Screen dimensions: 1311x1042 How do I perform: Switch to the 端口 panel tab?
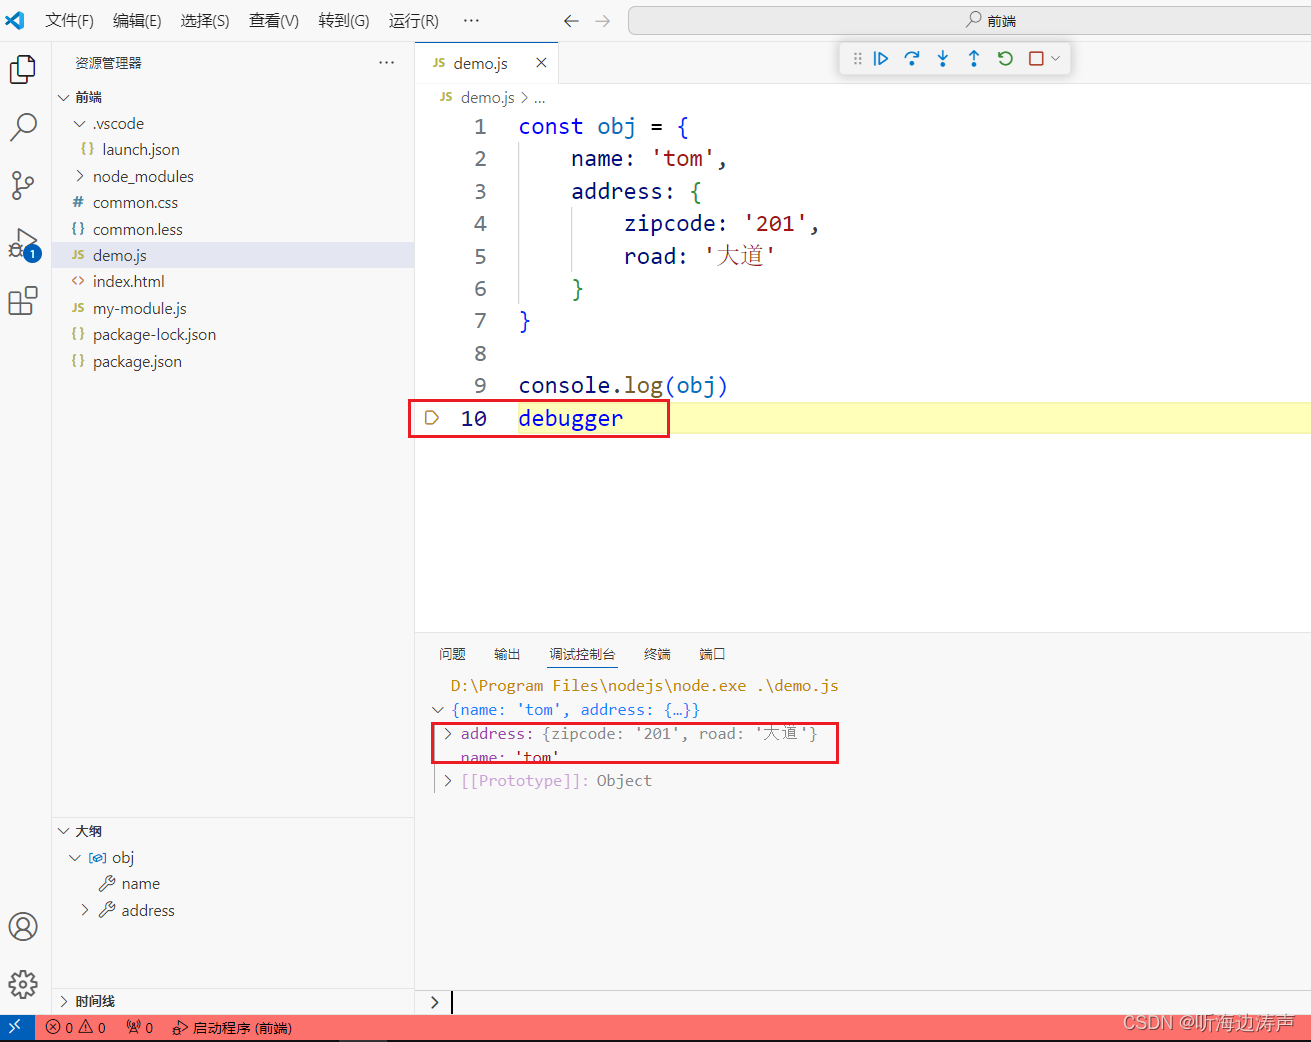click(x=712, y=654)
